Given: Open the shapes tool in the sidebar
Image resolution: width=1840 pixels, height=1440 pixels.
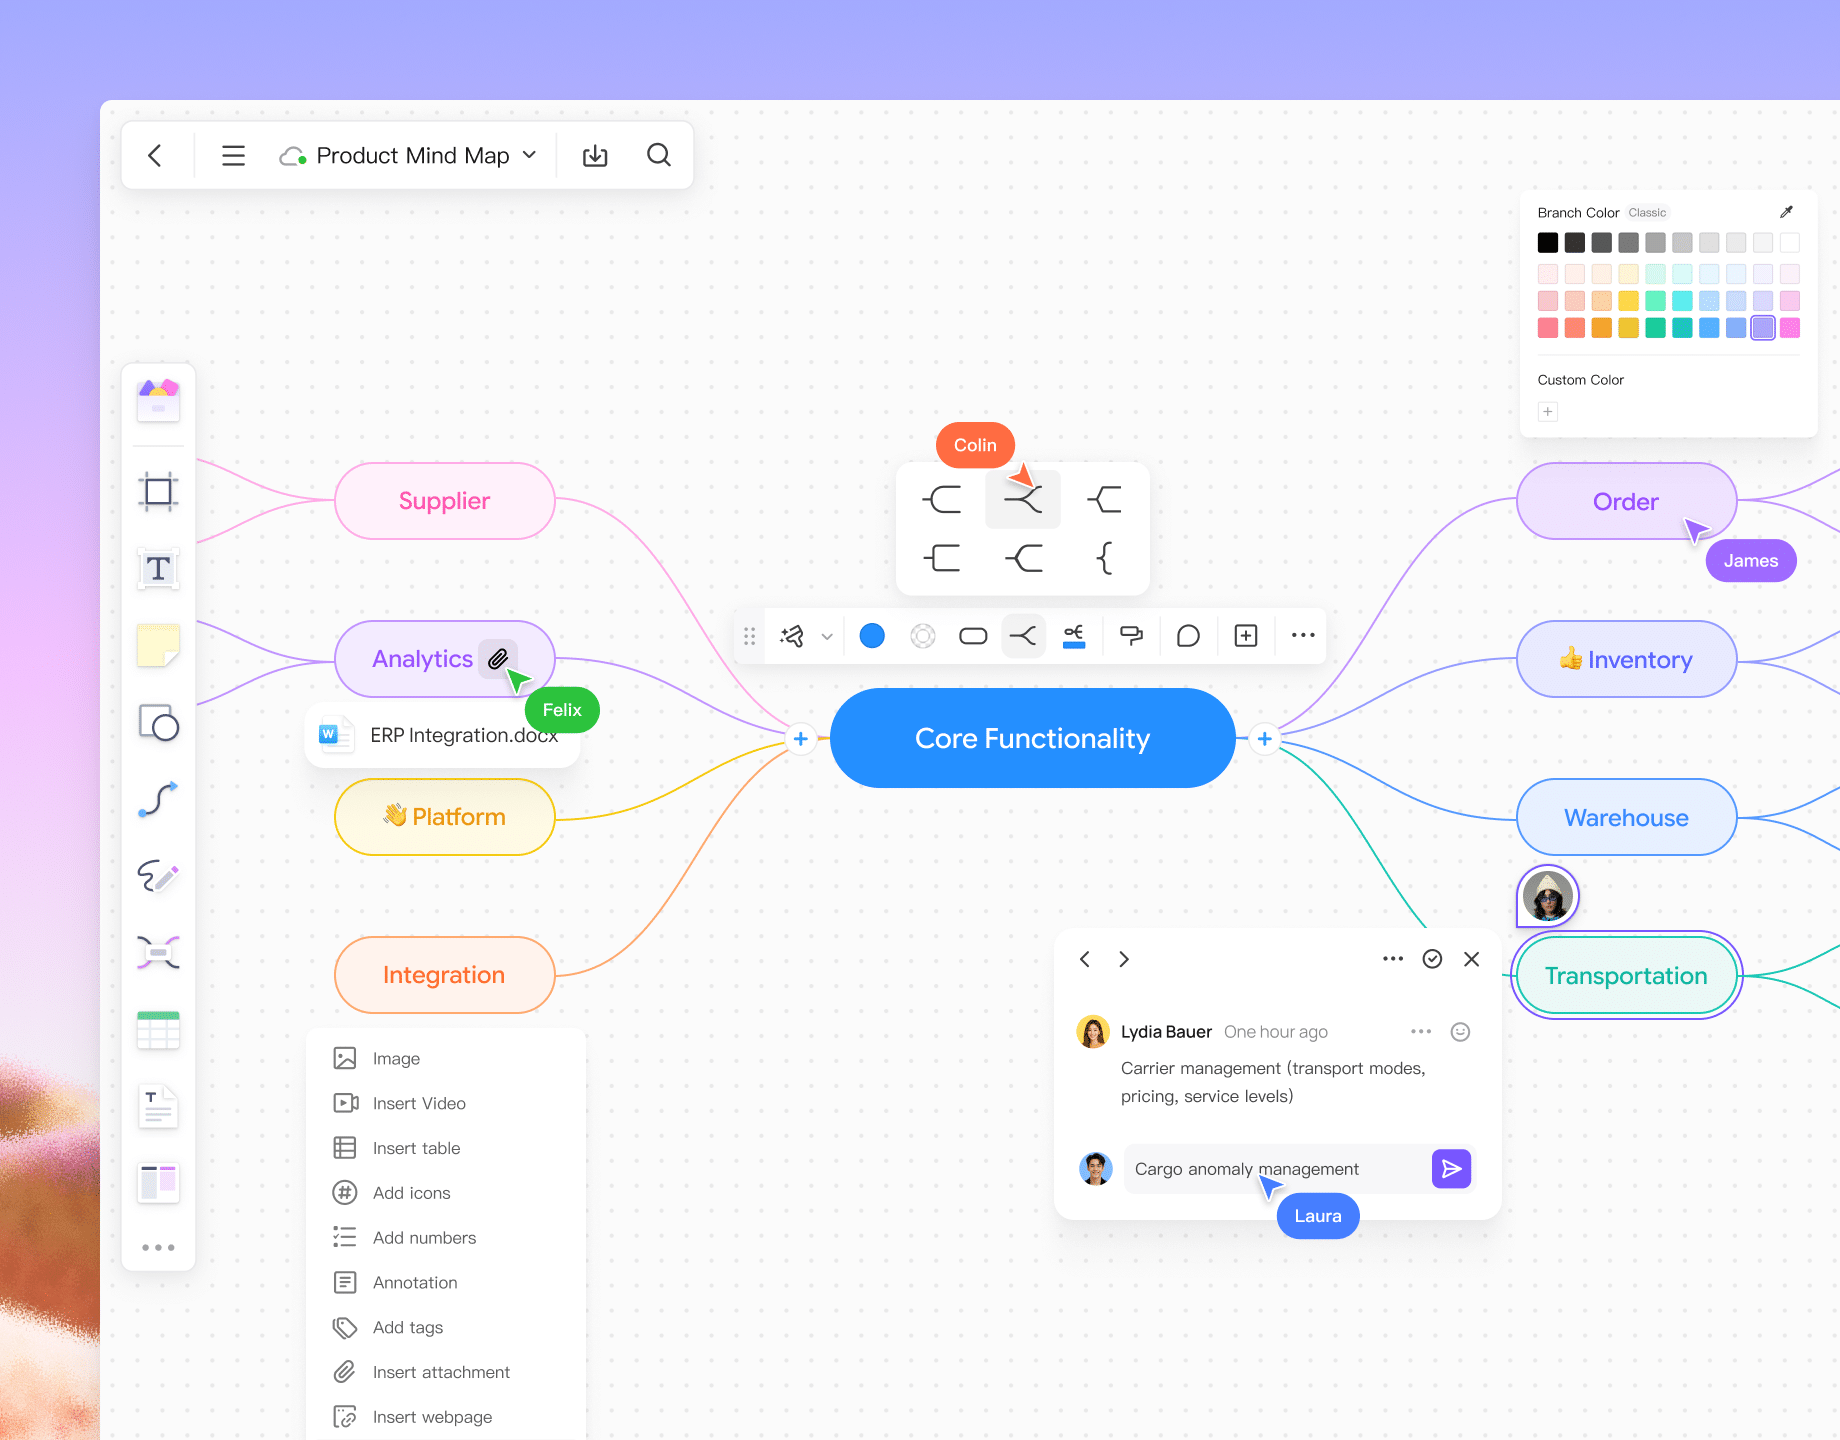Looking at the screenshot, I should pyautogui.click(x=158, y=723).
